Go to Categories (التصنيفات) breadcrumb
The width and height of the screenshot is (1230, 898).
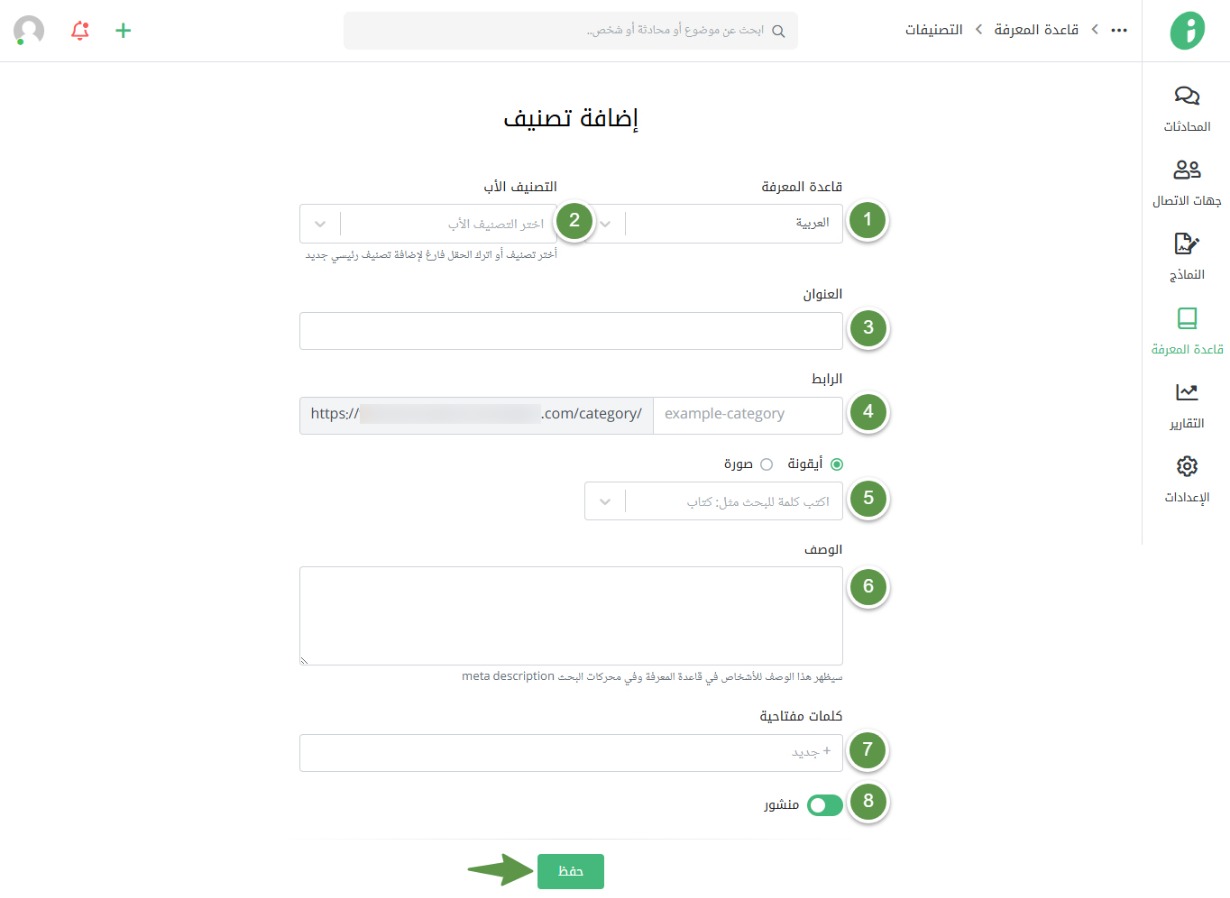click(x=934, y=30)
